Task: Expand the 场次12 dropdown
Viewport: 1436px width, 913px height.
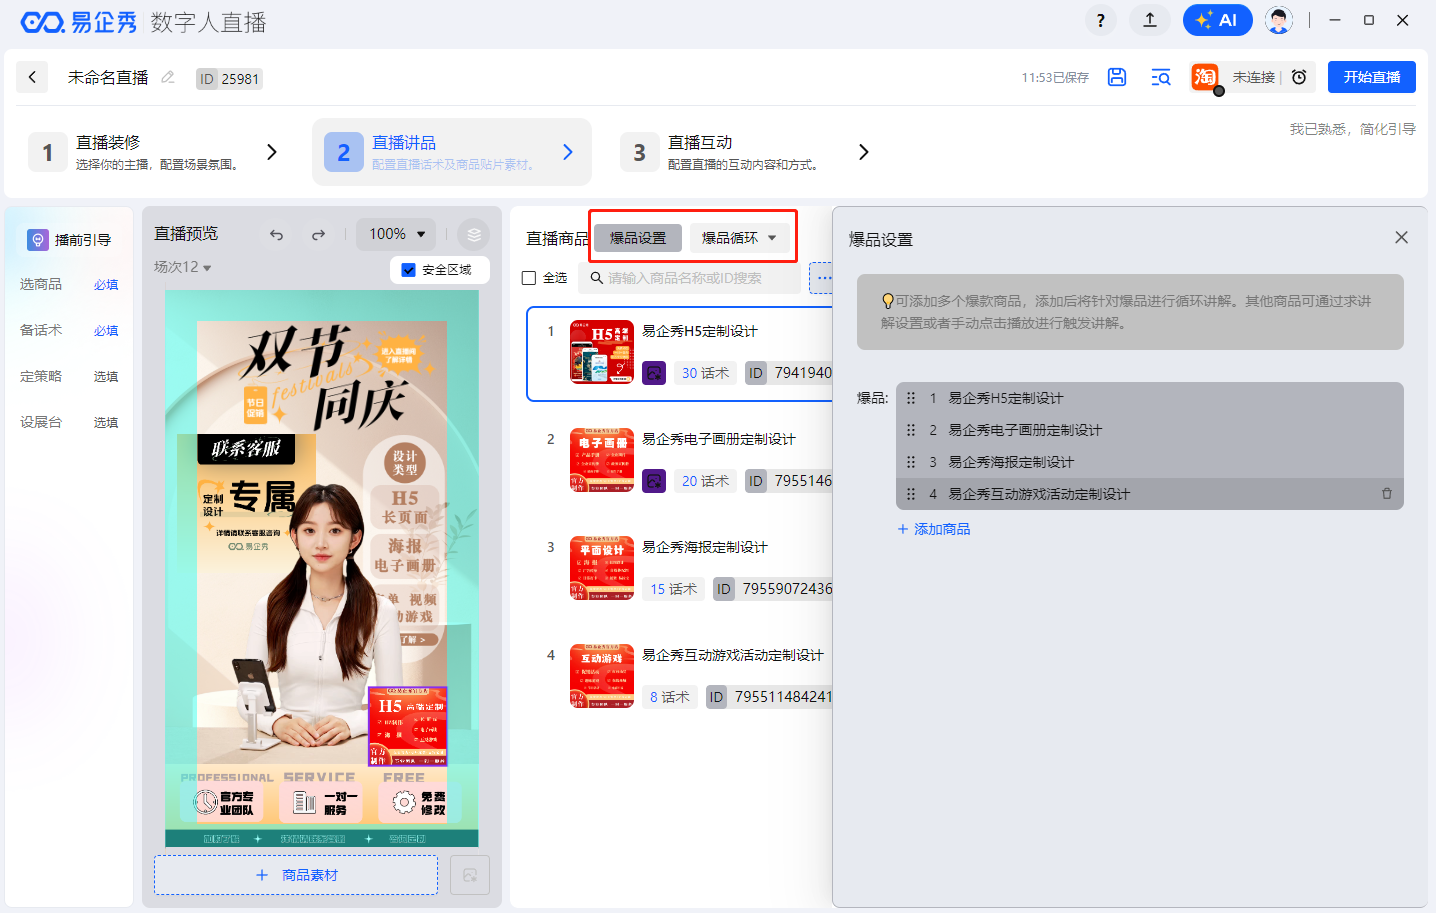Action: point(183,267)
